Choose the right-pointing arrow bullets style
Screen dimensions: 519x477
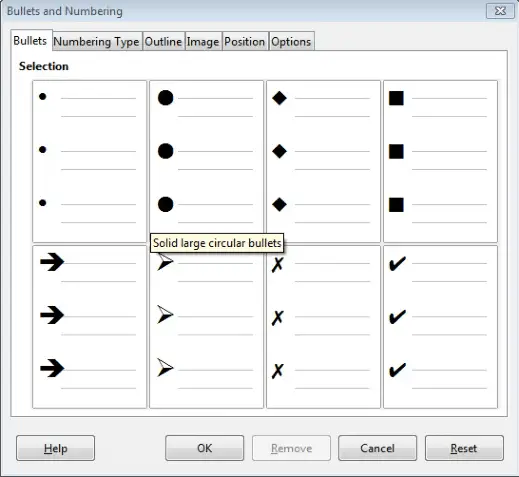(x=89, y=327)
